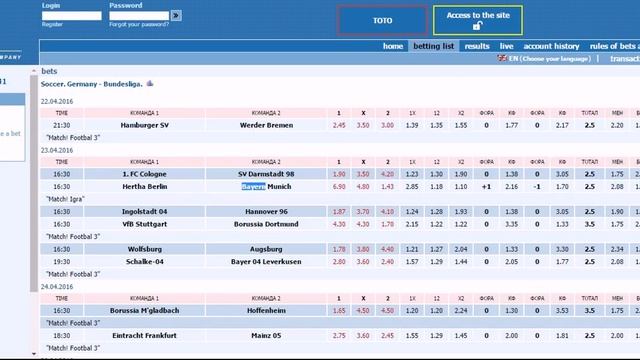Select odds 3.00 for Werder Bremen win
This screenshot has width=640, height=360.
coord(387,125)
